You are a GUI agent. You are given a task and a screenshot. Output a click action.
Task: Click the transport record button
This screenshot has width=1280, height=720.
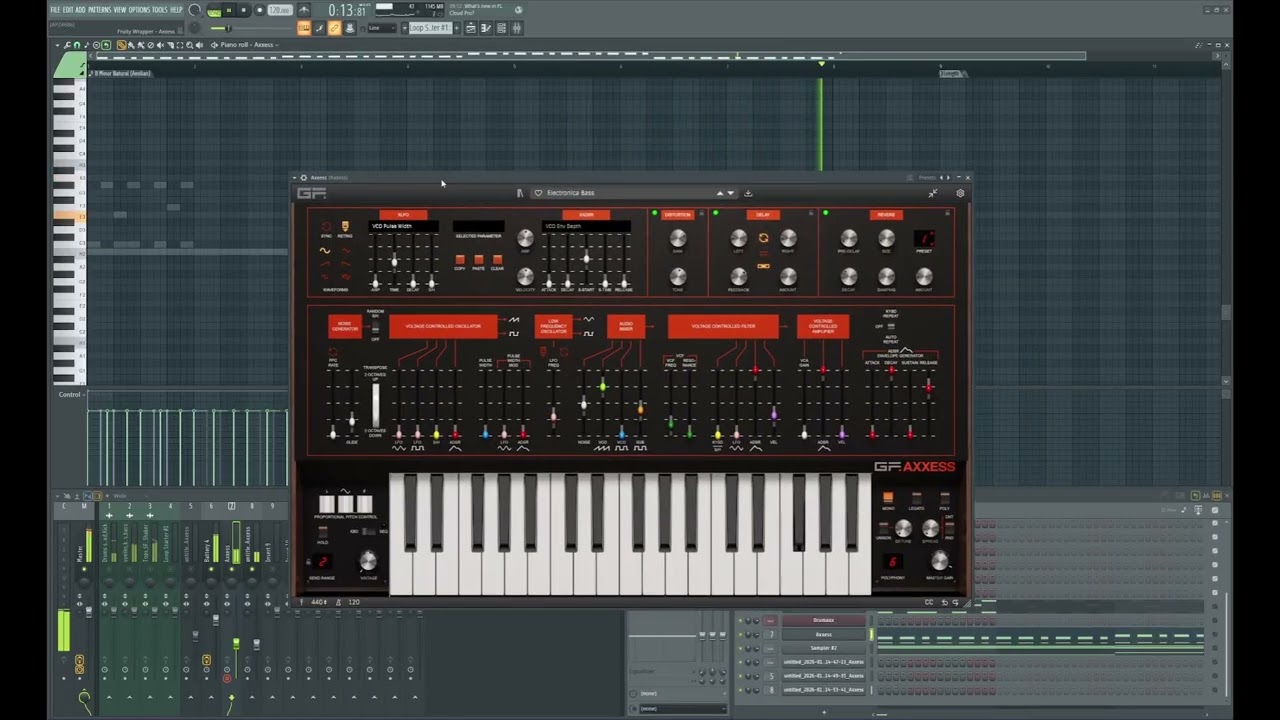pos(260,10)
